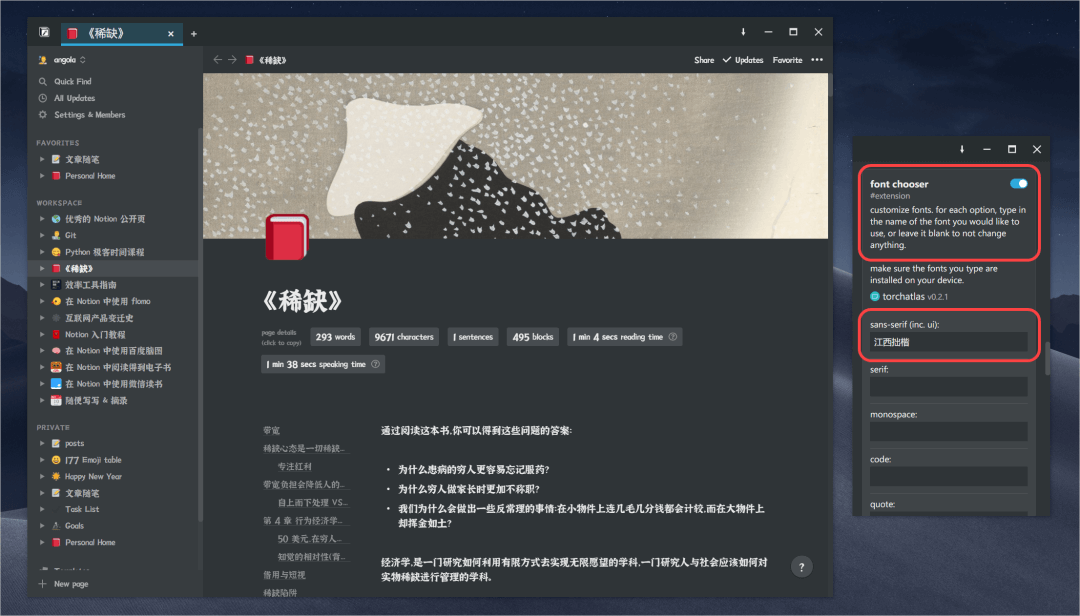The height and width of the screenshot is (616, 1080).
Task: Click the 在 Notion 中使用 flomo icon
Action: pyautogui.click(x=56, y=301)
